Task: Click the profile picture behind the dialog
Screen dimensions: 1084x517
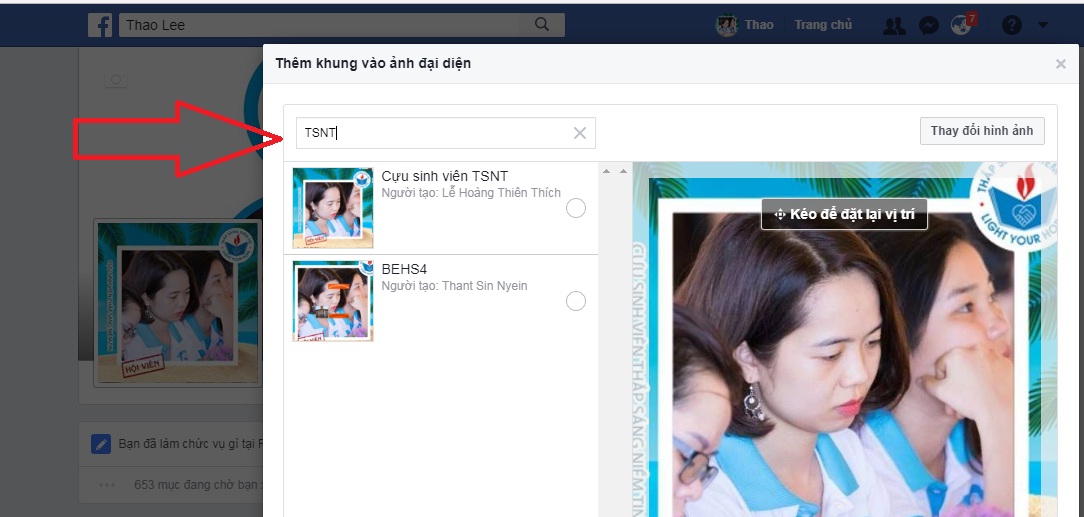Action: coord(178,303)
